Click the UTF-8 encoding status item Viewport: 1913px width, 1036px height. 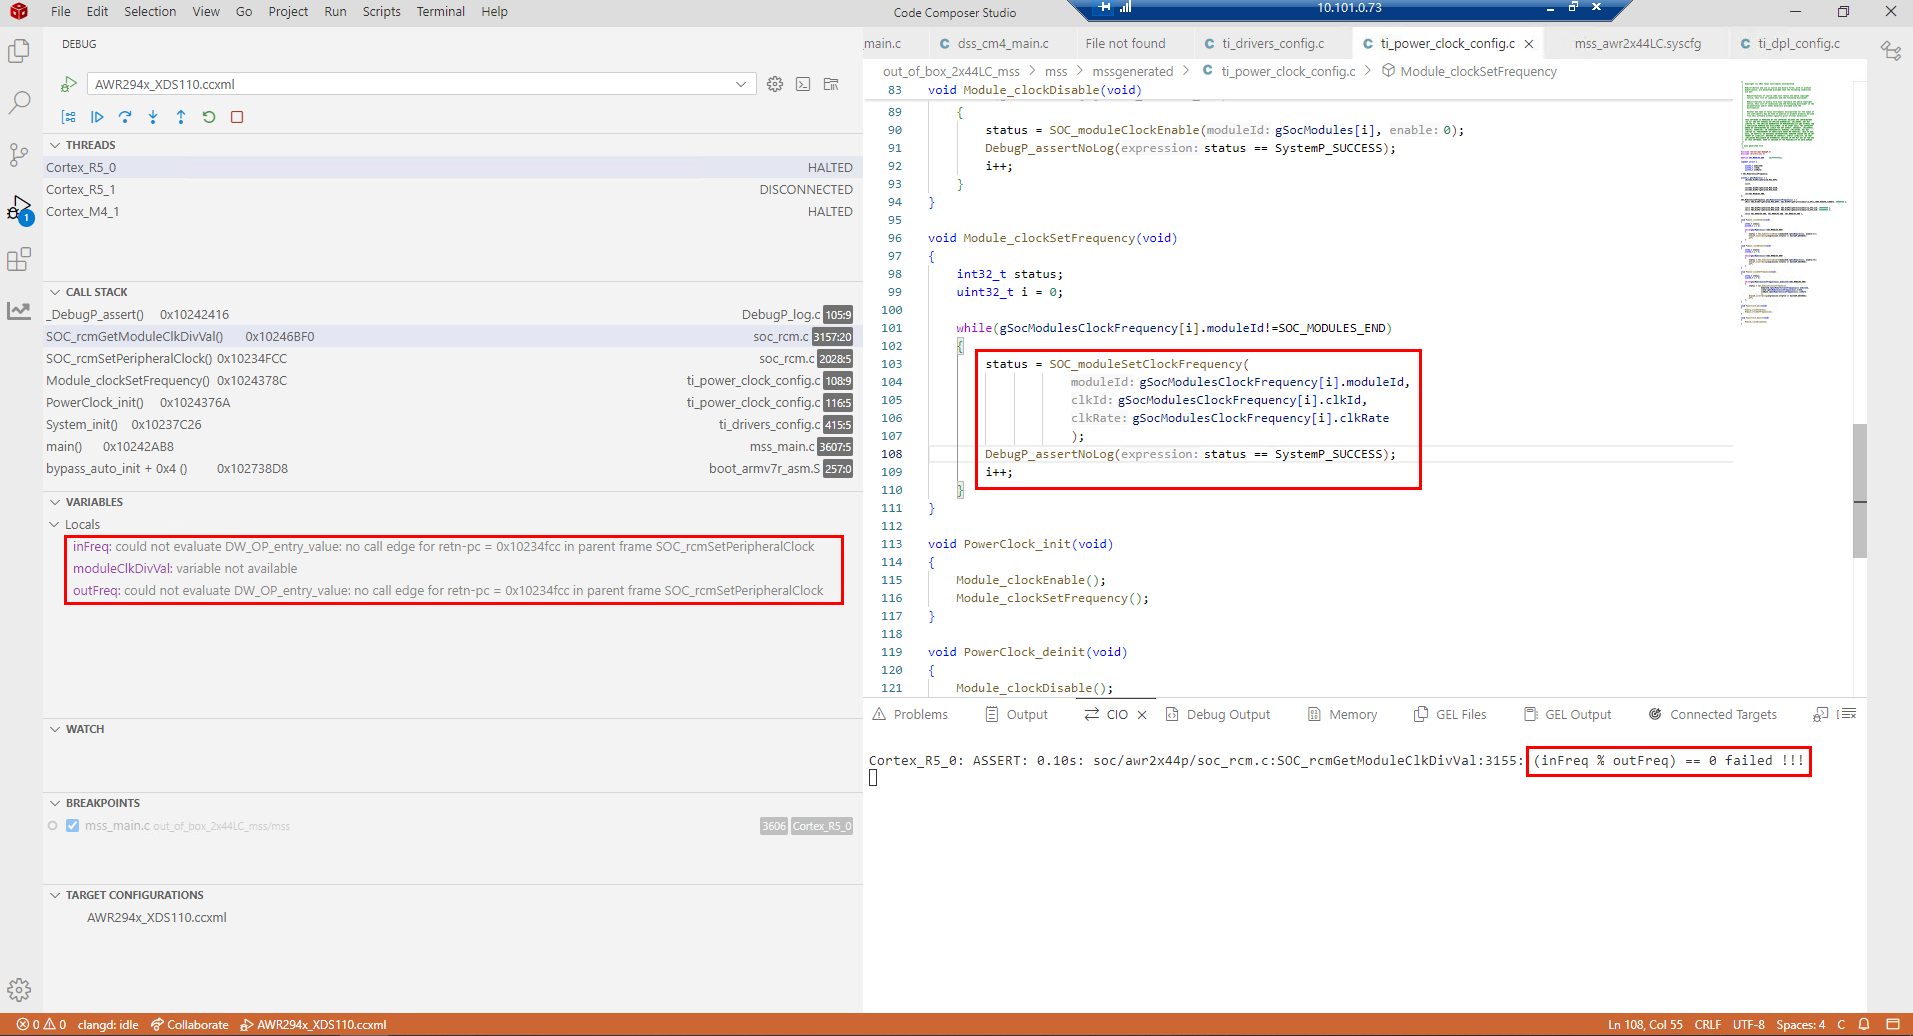tap(1749, 1024)
